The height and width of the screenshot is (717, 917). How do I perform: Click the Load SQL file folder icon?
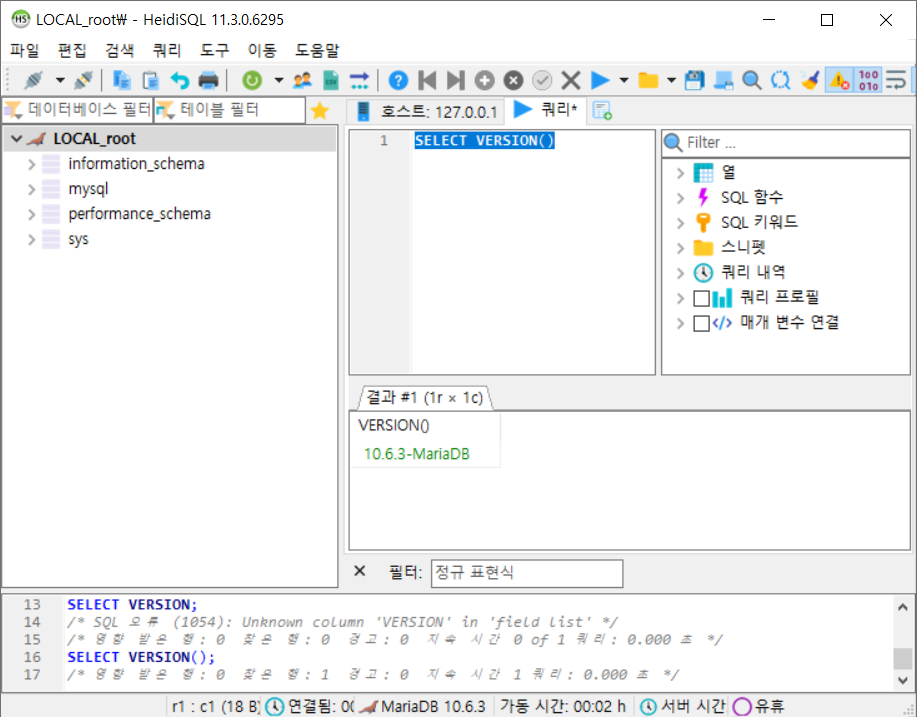[648, 80]
